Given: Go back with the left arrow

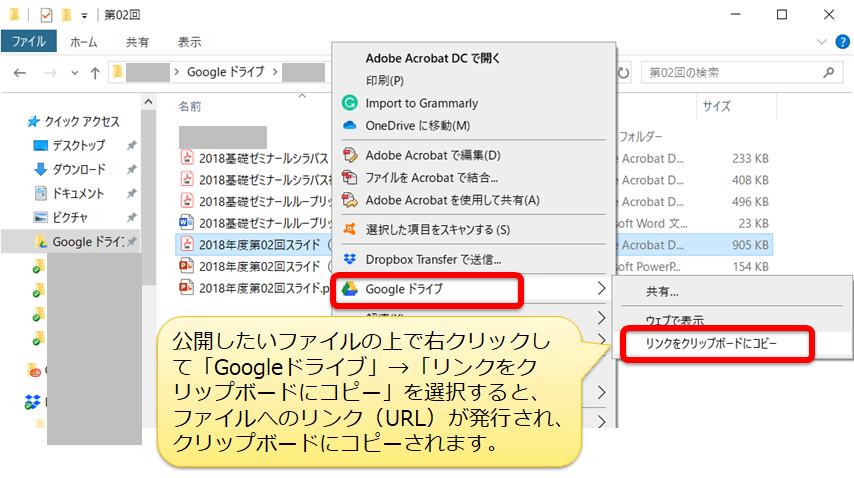Looking at the screenshot, I should click(x=20, y=72).
